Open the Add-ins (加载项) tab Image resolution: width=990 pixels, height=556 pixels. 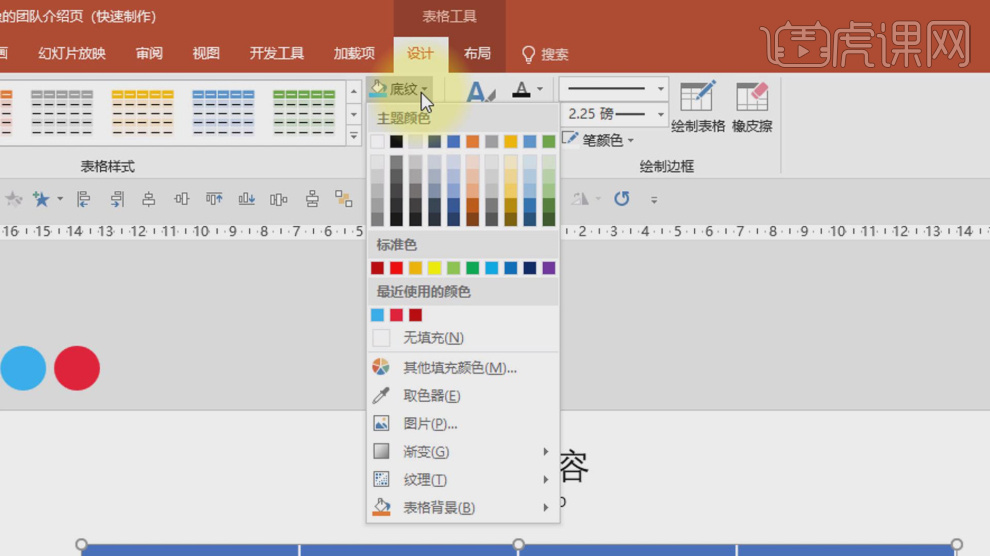(x=354, y=54)
